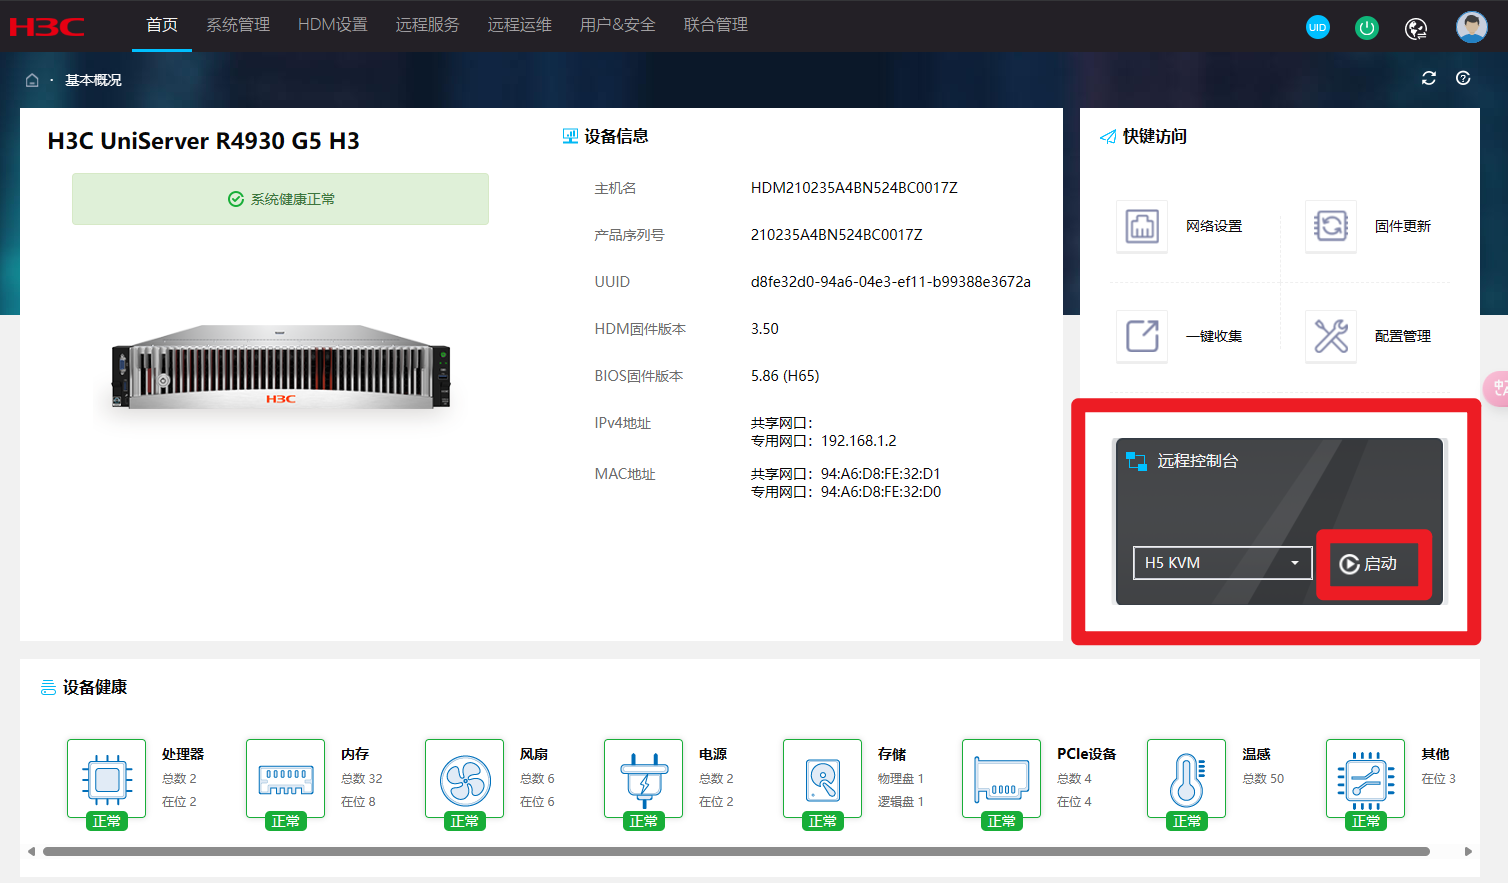This screenshot has width=1508, height=883.
Task: Launch the remote console with 启动 button
Action: 1369,564
